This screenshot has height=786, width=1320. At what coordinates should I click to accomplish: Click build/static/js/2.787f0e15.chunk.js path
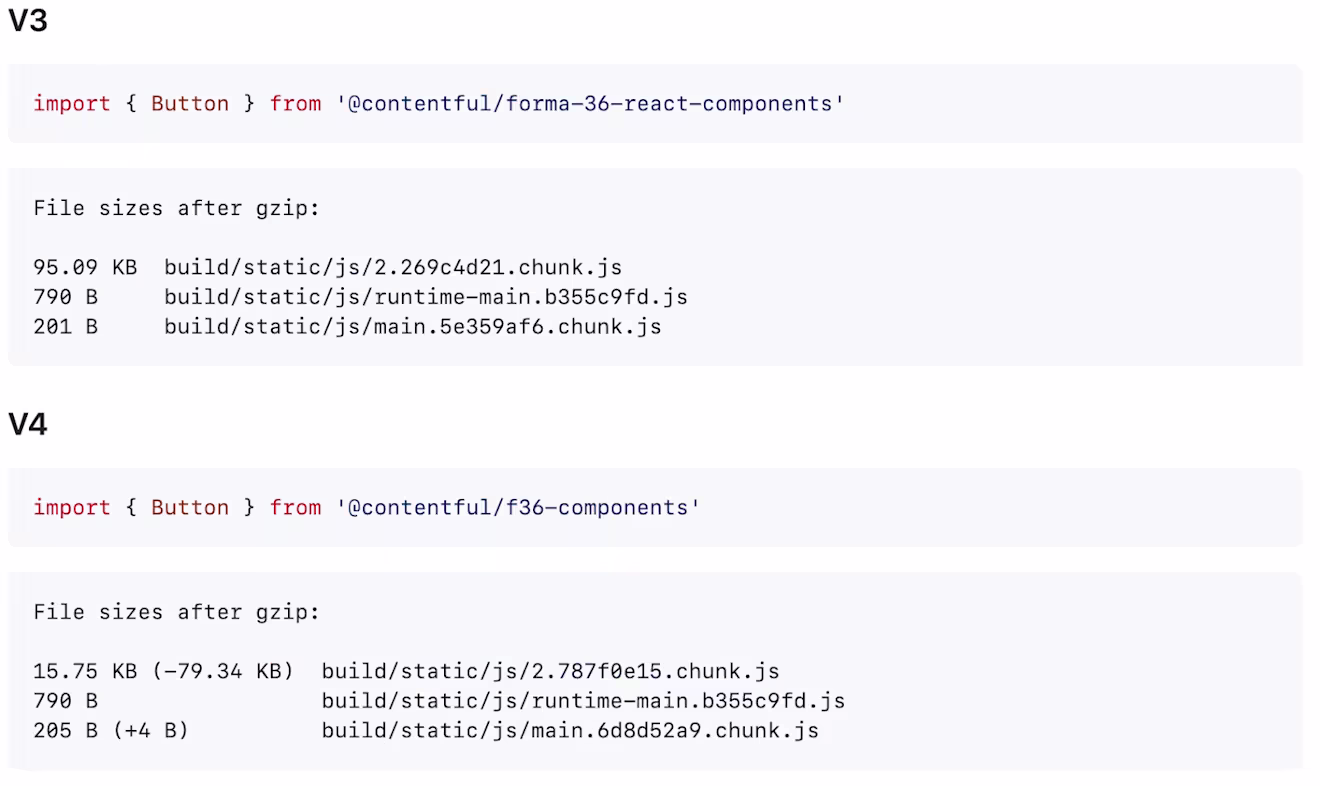pos(551,671)
